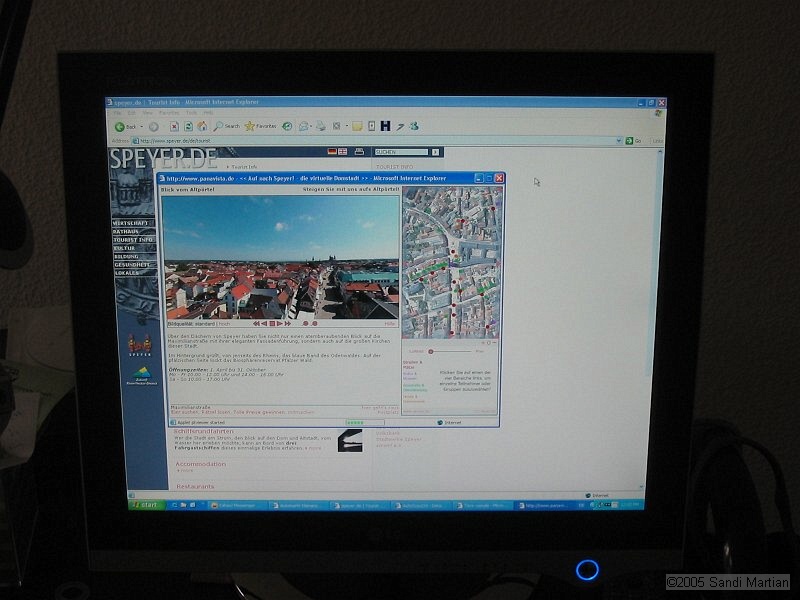Select 'standard' Bildqualität option
Viewport: 800px width, 600px height.
click(x=205, y=324)
